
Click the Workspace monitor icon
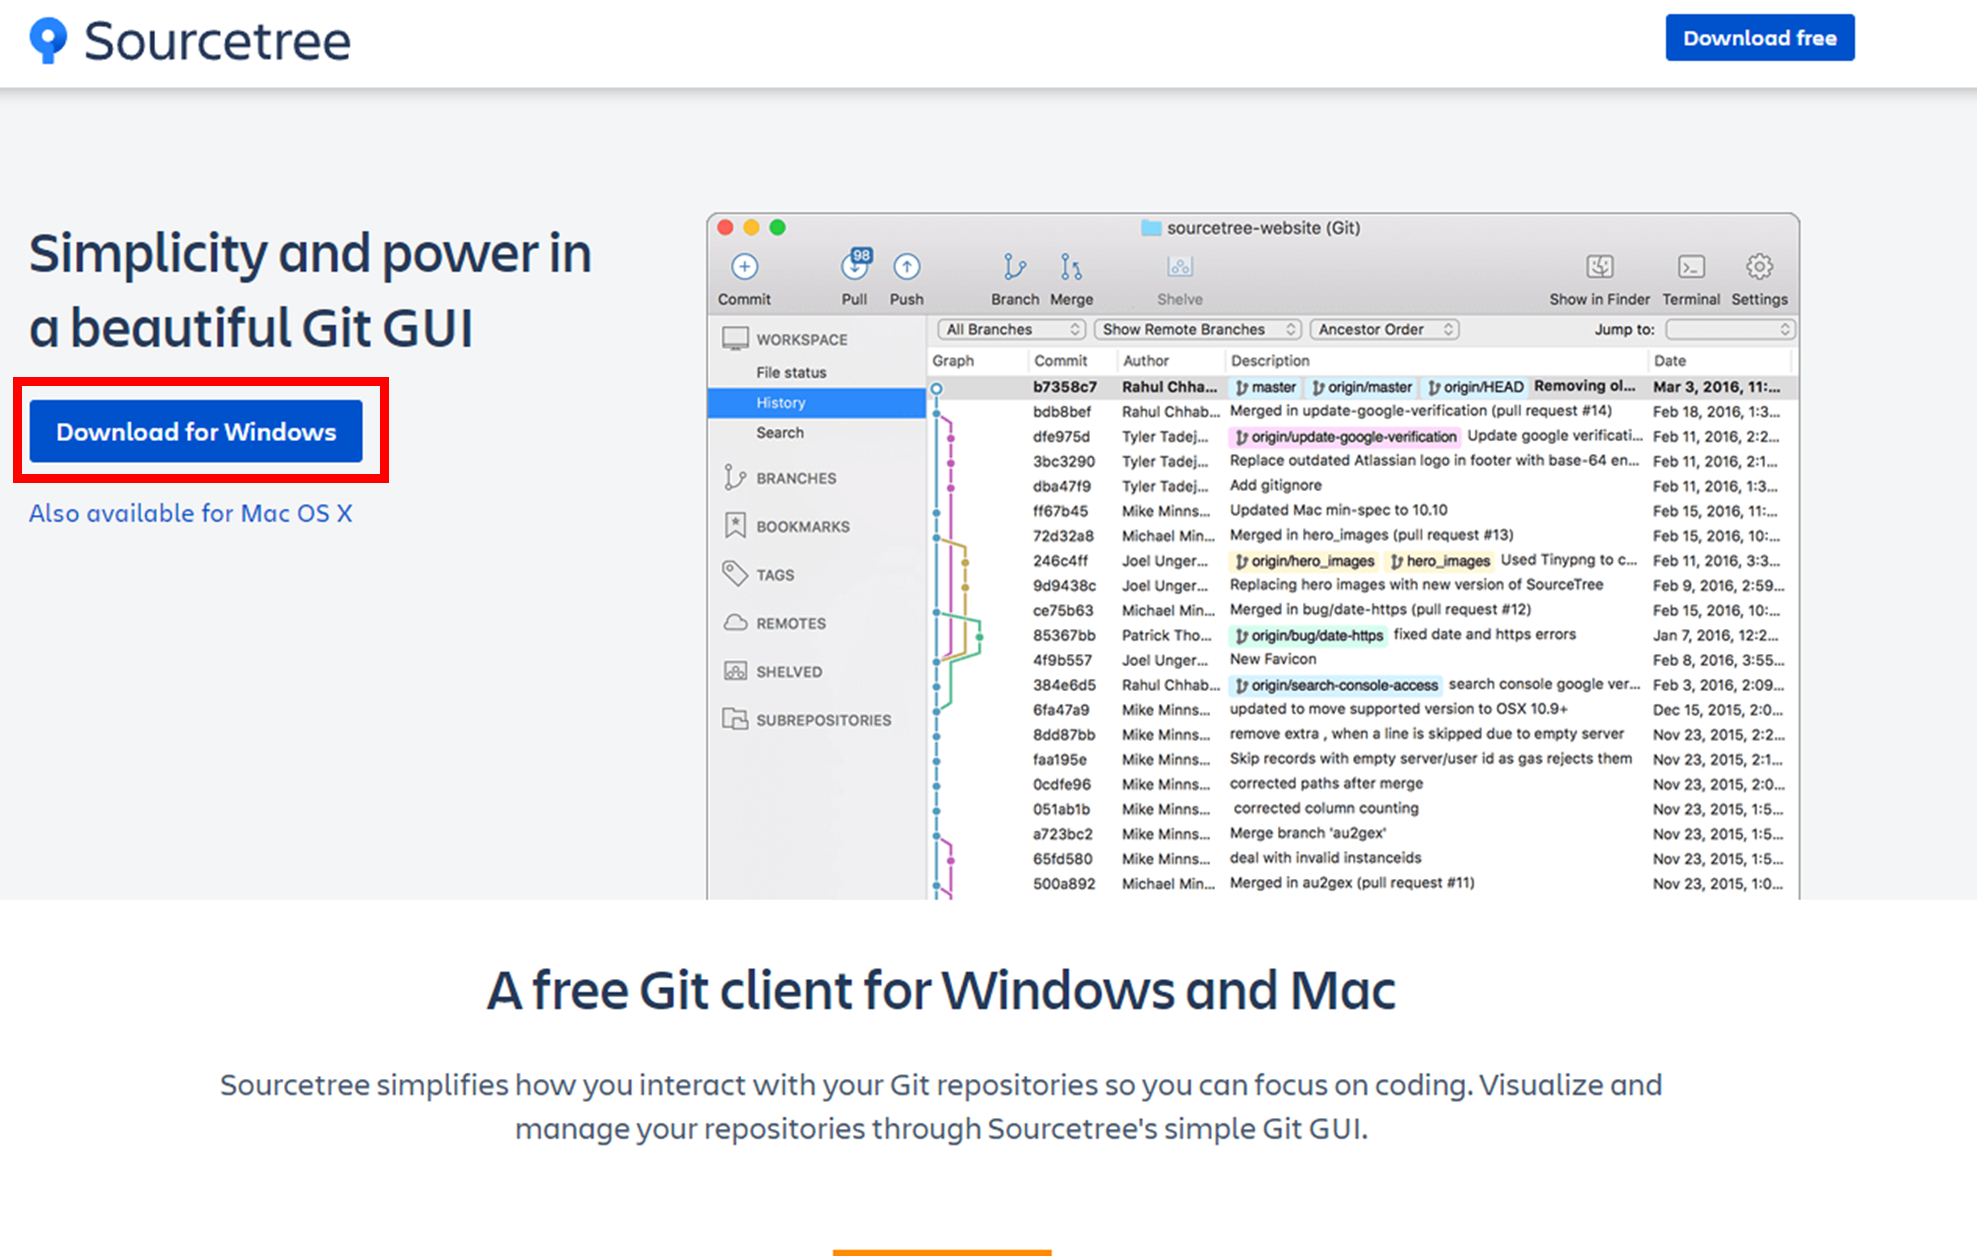click(735, 339)
